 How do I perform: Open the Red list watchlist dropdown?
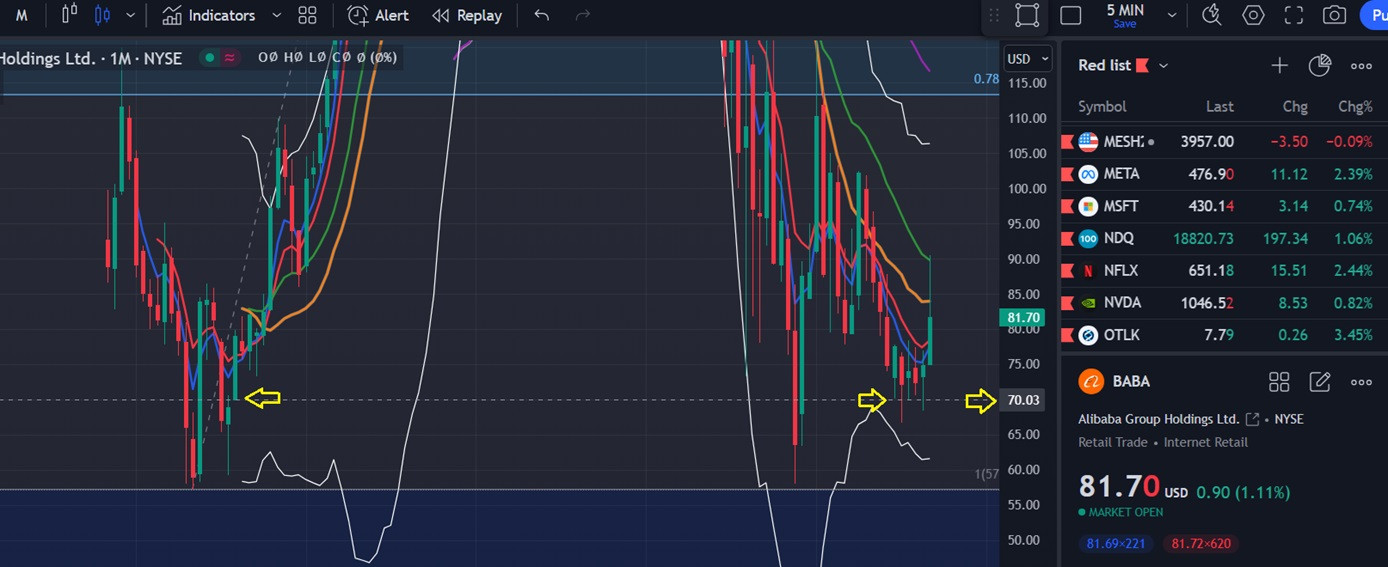(x=1122, y=65)
